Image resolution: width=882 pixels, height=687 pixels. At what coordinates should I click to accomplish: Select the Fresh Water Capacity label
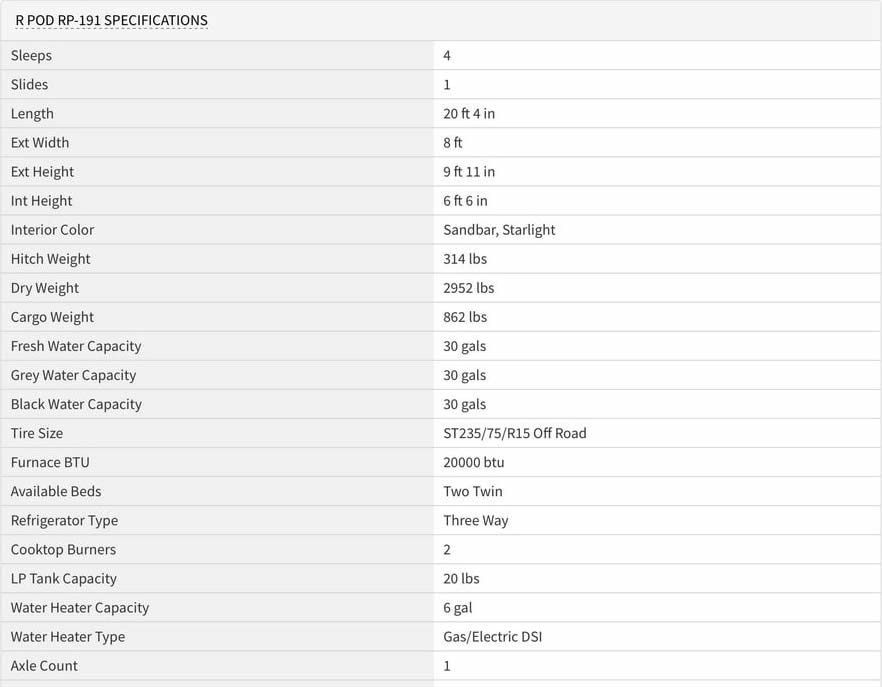click(x=76, y=346)
